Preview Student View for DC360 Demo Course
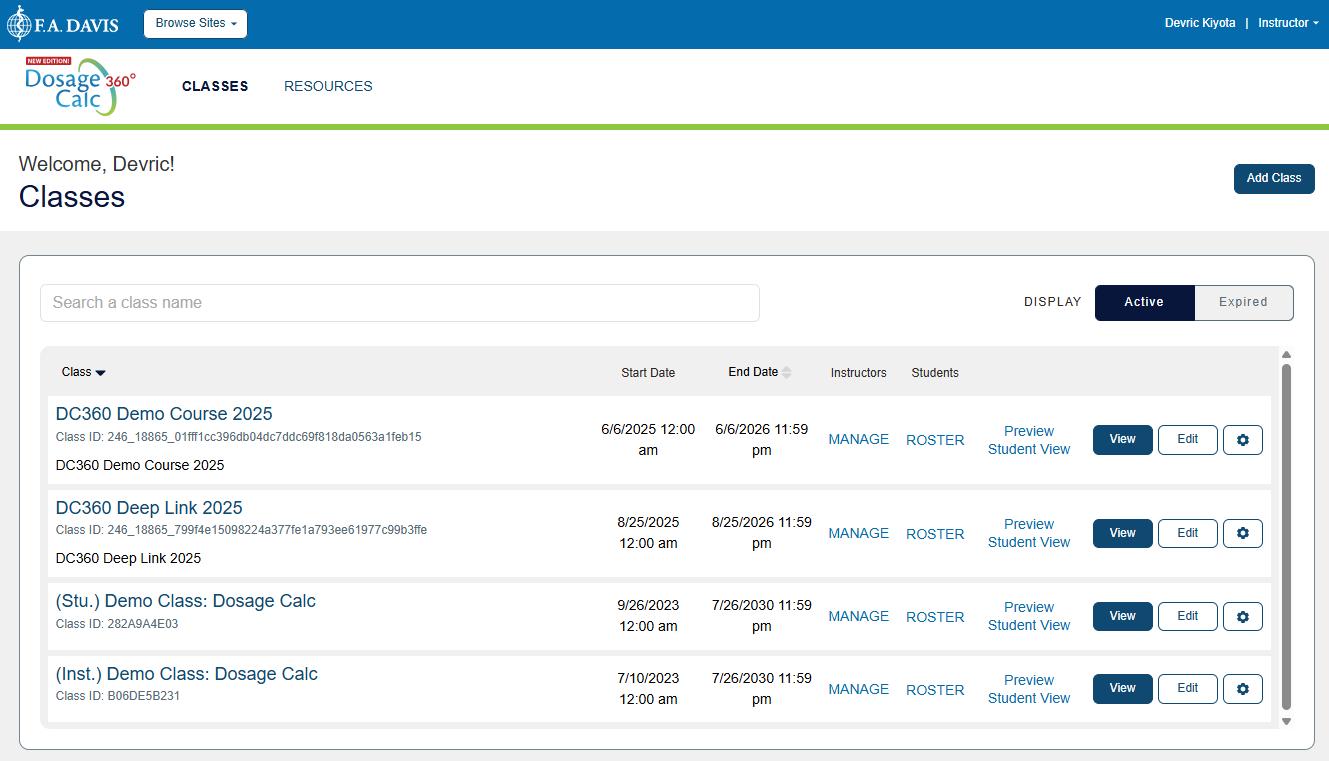The image size is (1329, 761). pyautogui.click(x=1029, y=441)
